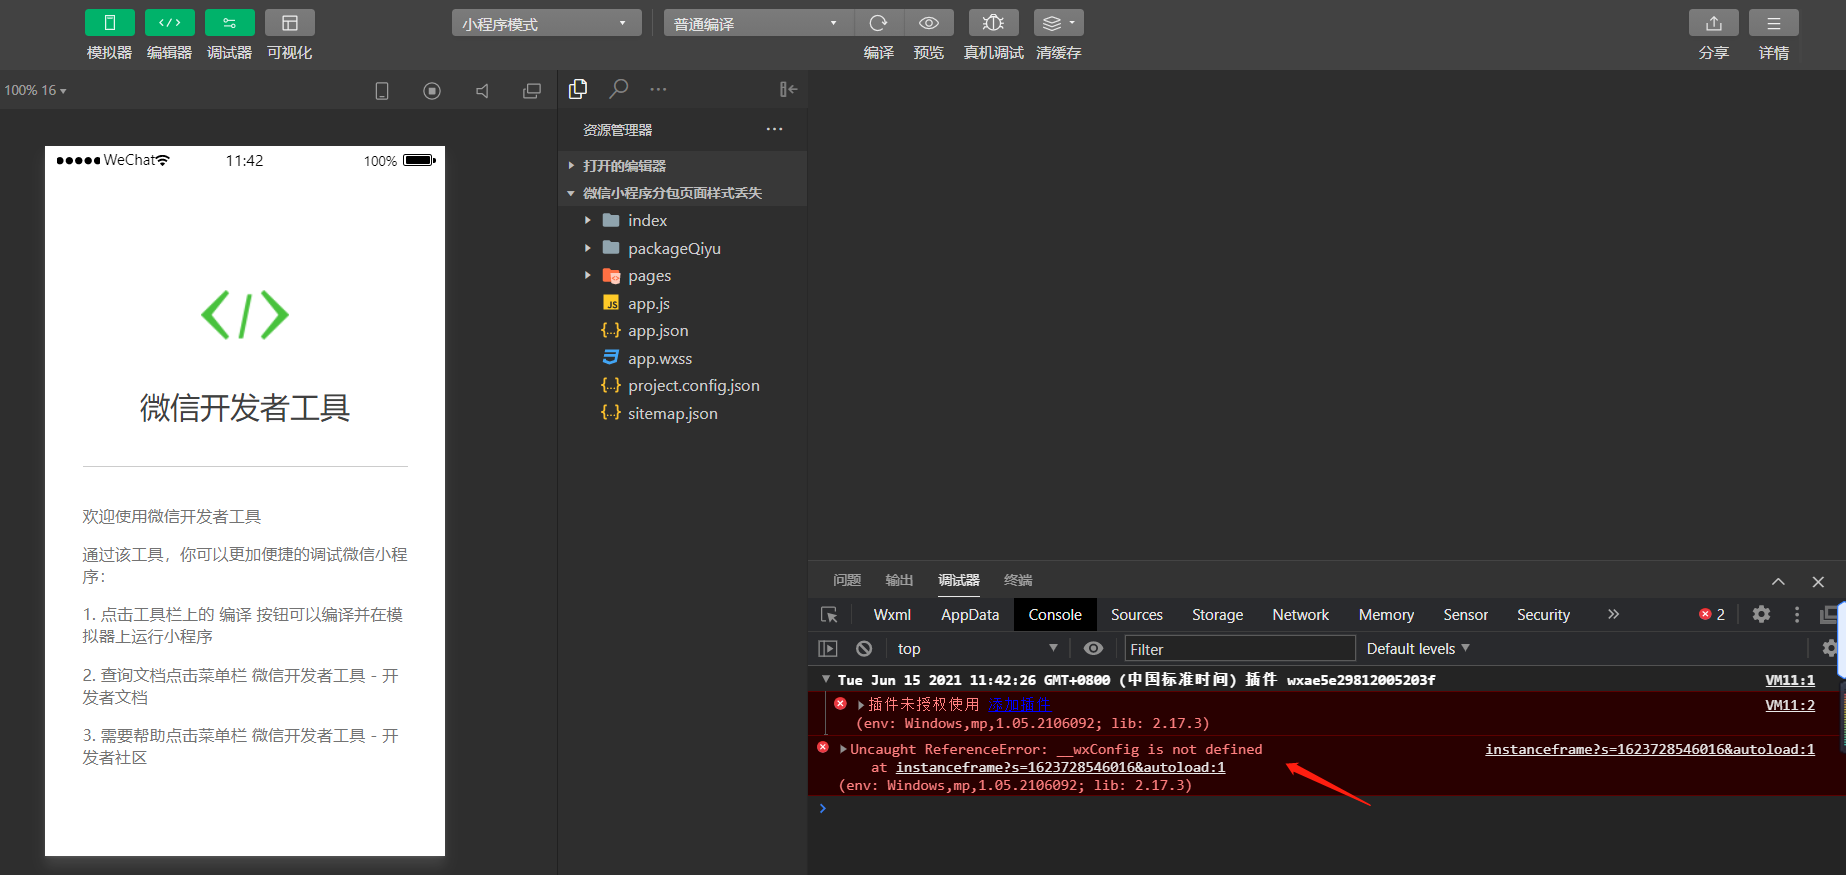This screenshot has height=875, width=1846.
Task: Toggle the console sidebar icon
Action: coord(828,649)
